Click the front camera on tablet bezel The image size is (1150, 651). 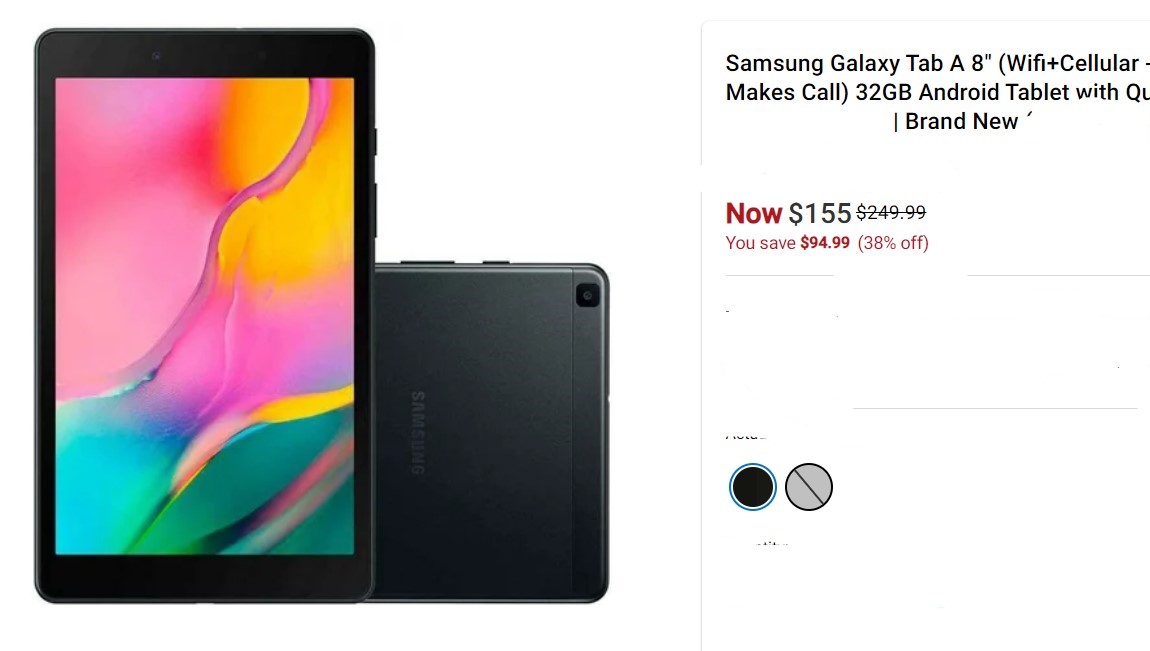pos(156,56)
